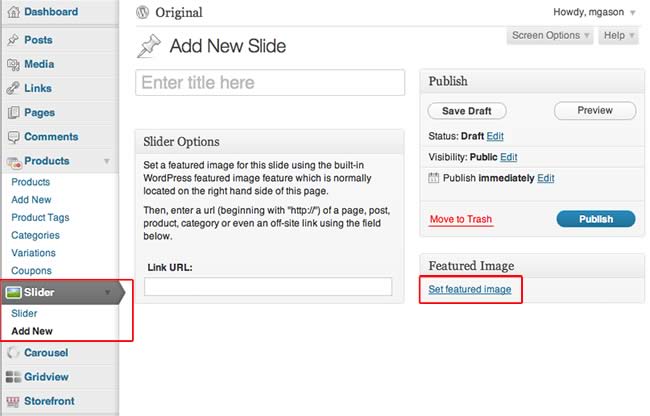
Task: Click the blue Publish button
Action: (597, 219)
